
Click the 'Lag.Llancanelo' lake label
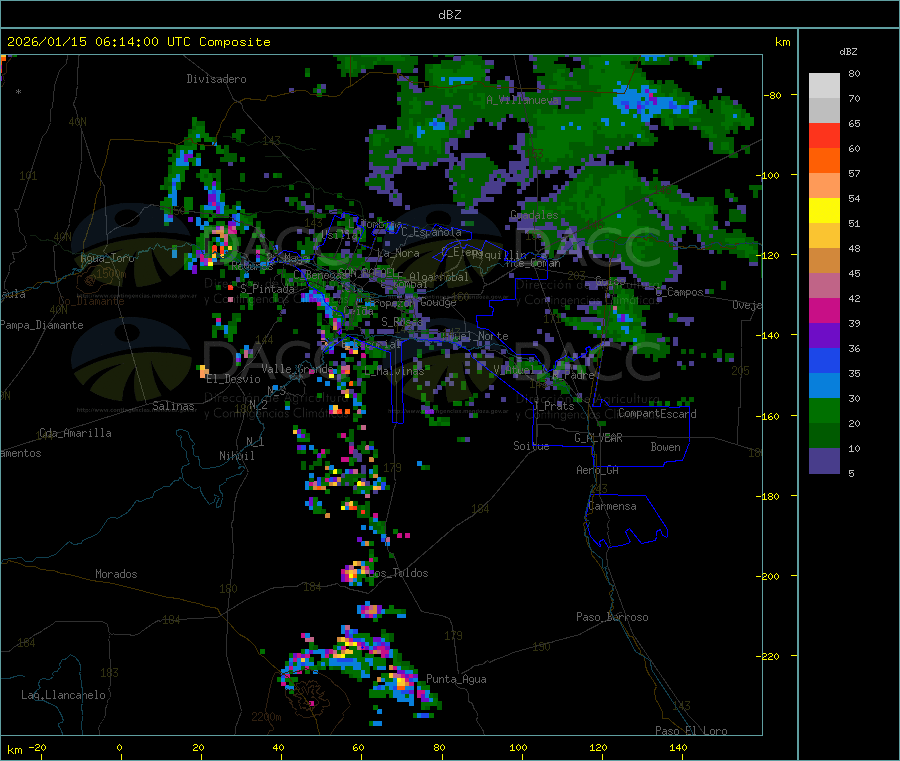point(63,696)
